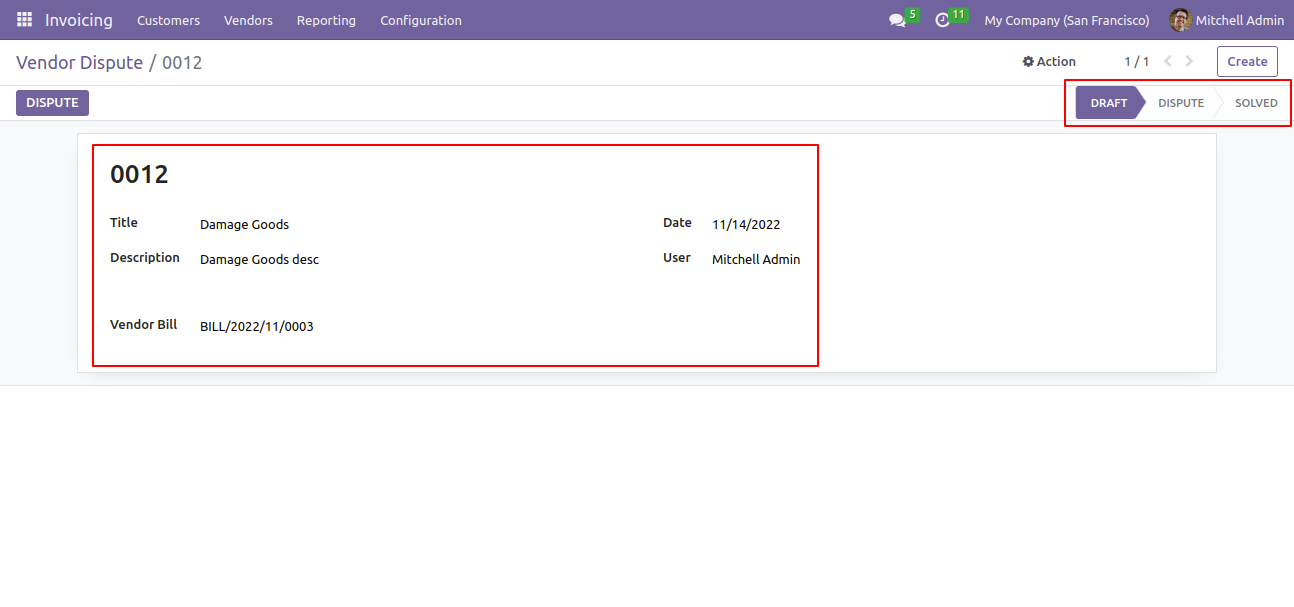The height and width of the screenshot is (607, 1294).
Task: Click the Date field label
Action: pos(677,223)
